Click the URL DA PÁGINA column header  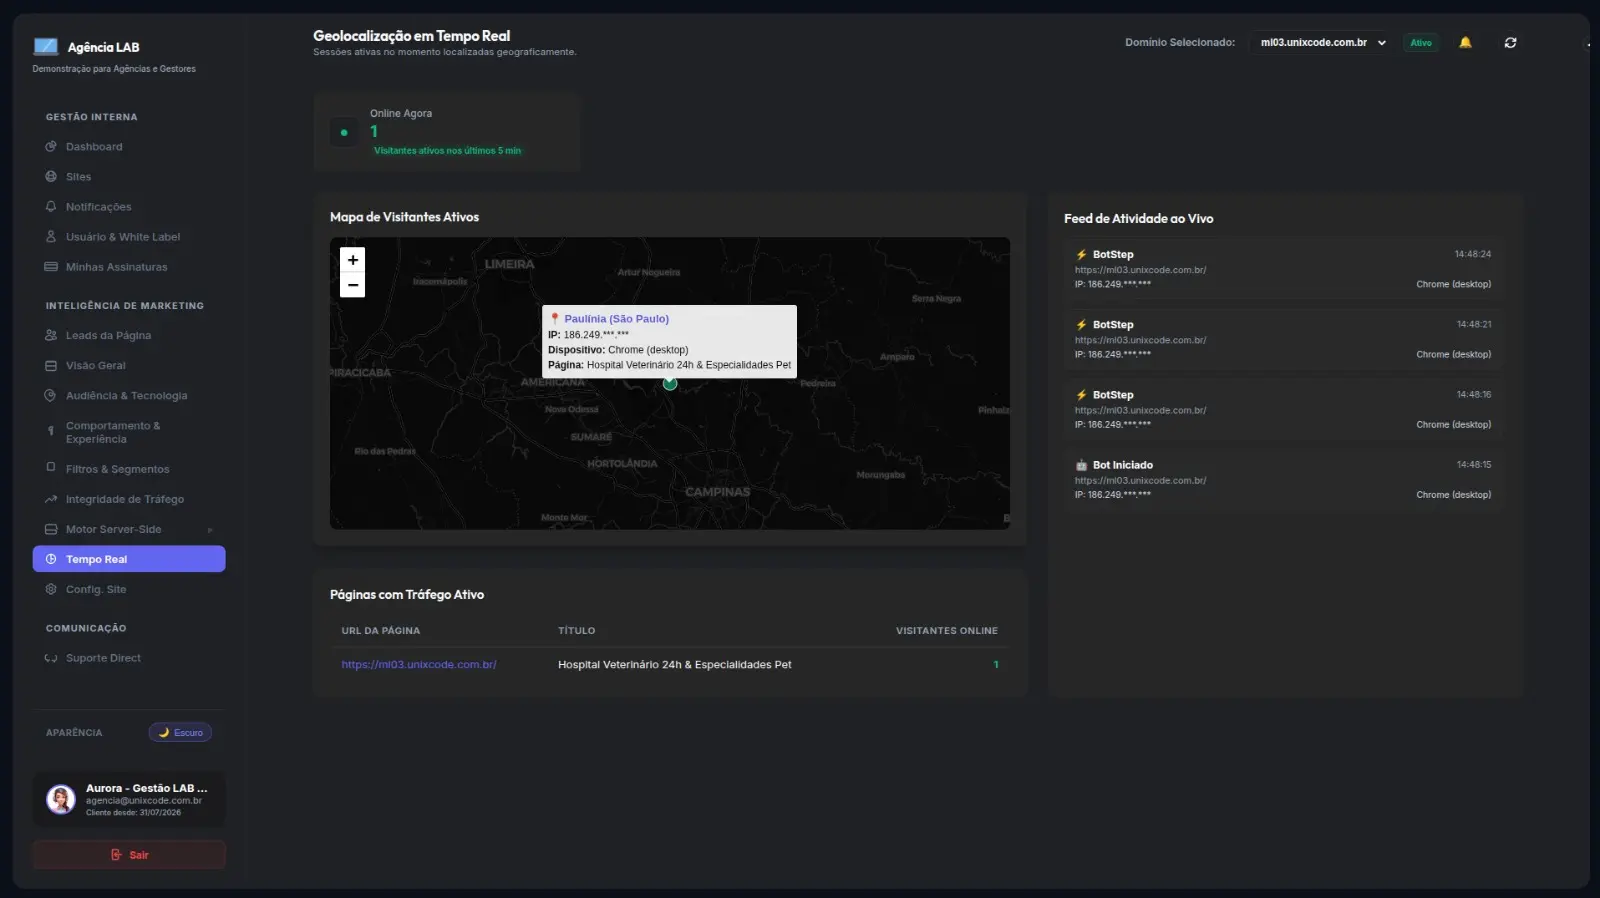381,631
